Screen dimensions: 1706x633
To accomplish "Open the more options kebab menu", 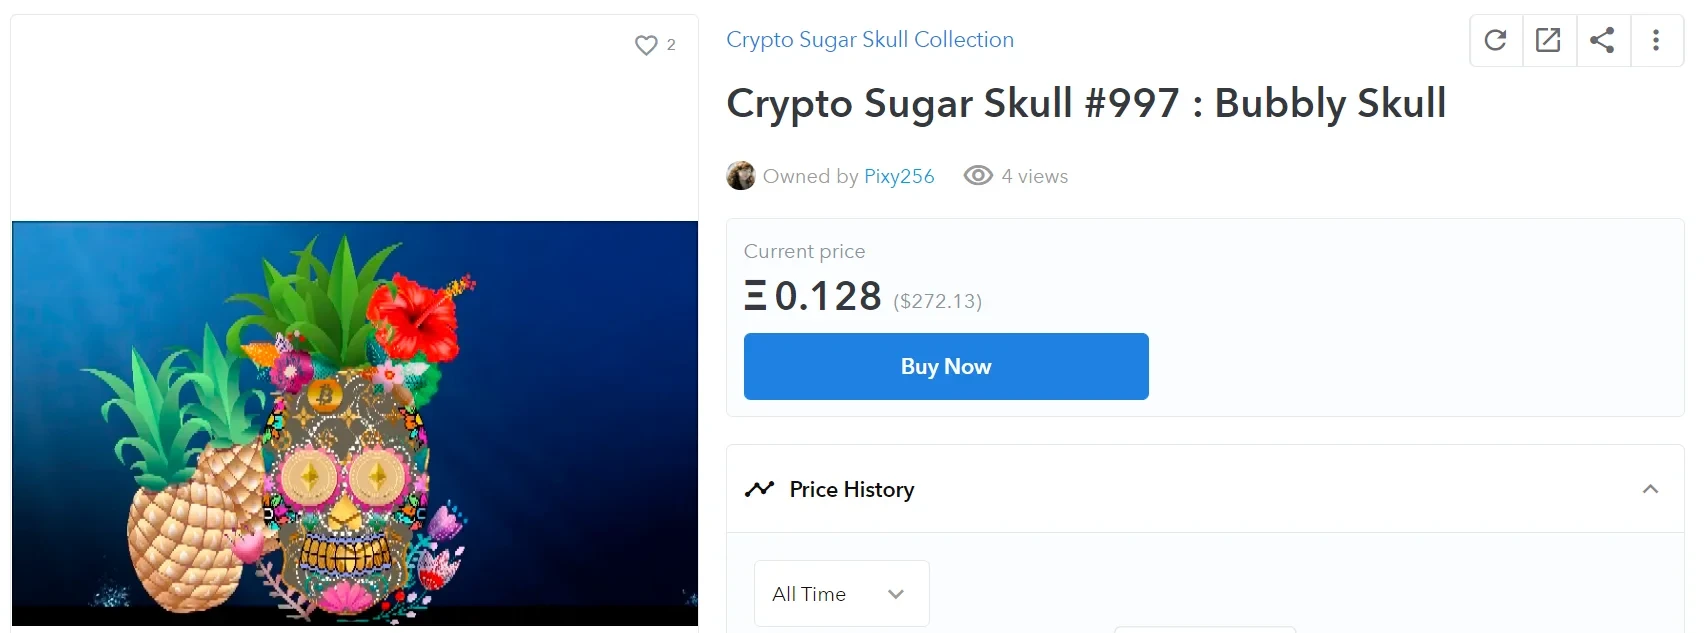I will (x=1656, y=40).
